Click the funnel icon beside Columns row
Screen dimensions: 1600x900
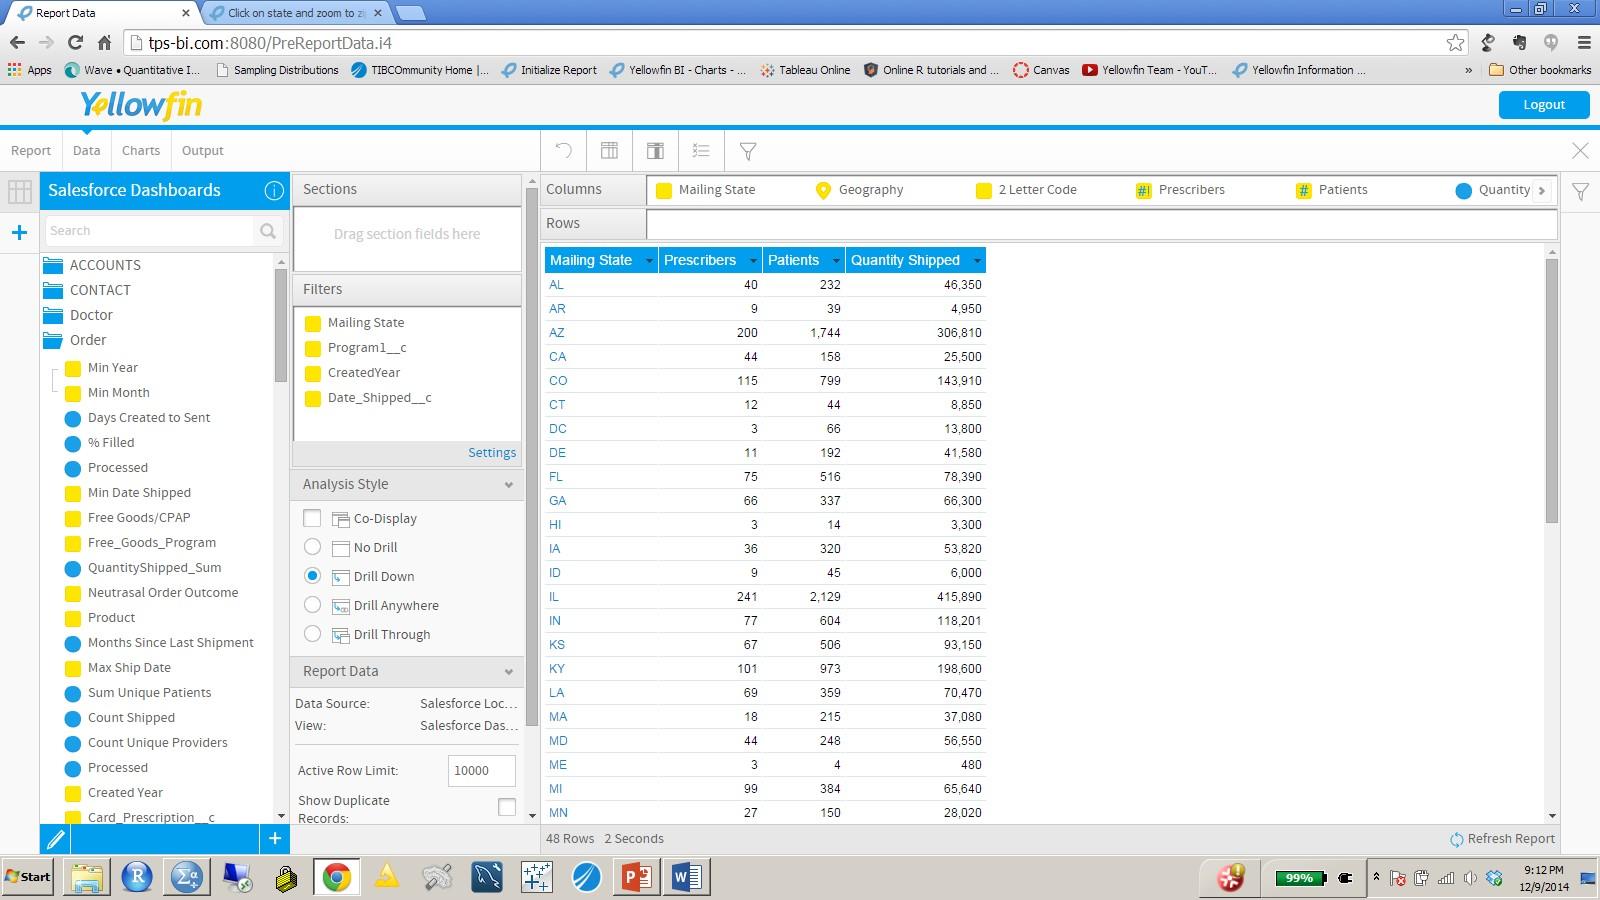[1580, 191]
